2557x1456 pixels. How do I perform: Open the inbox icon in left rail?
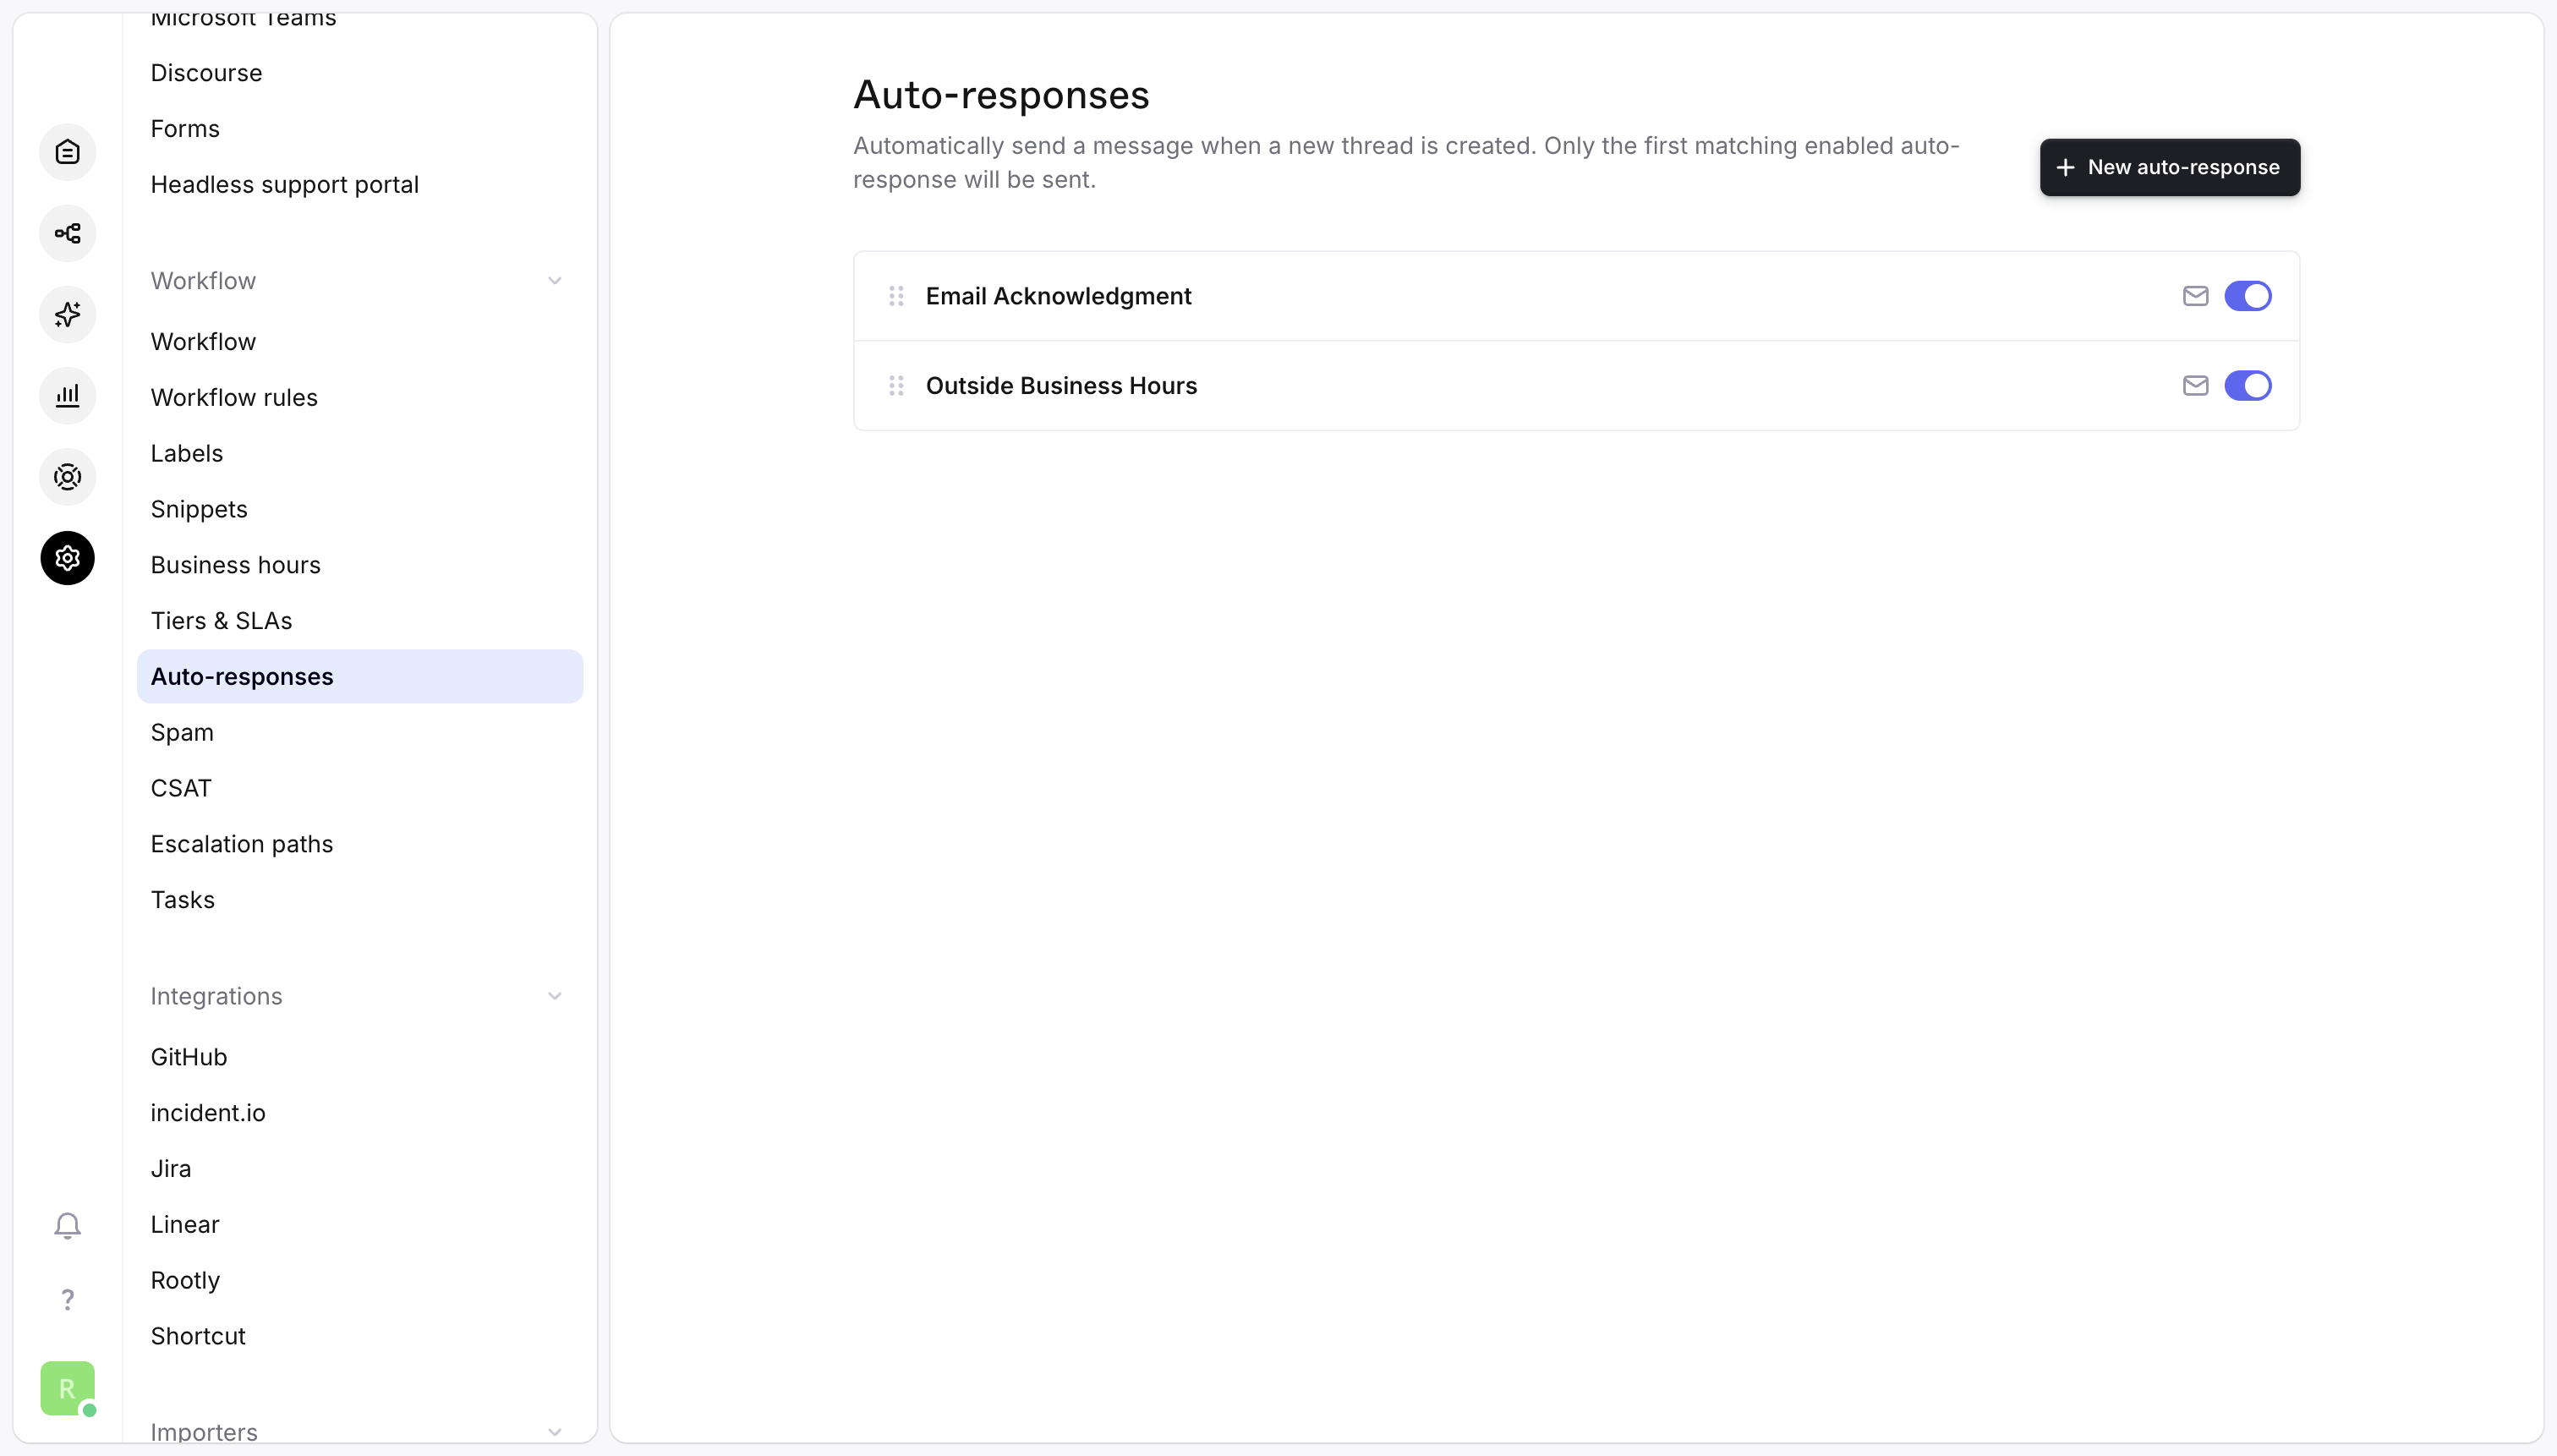(x=67, y=152)
